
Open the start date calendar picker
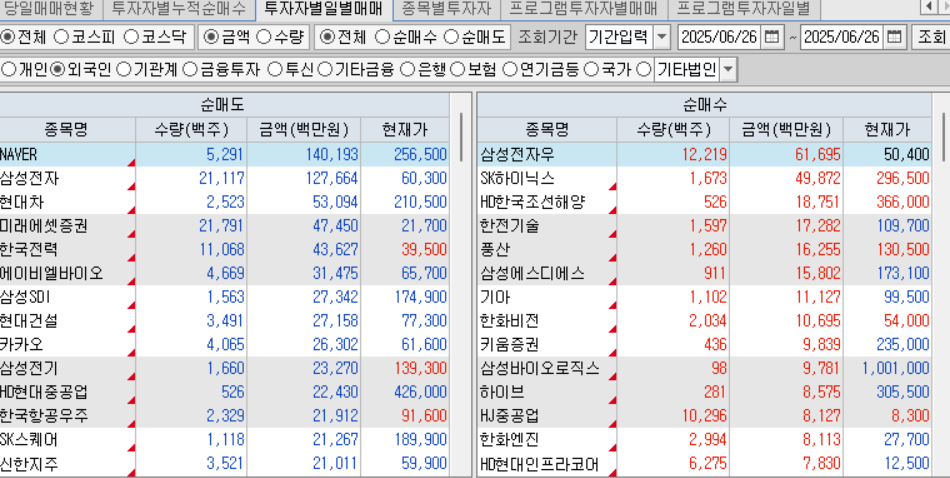772,37
